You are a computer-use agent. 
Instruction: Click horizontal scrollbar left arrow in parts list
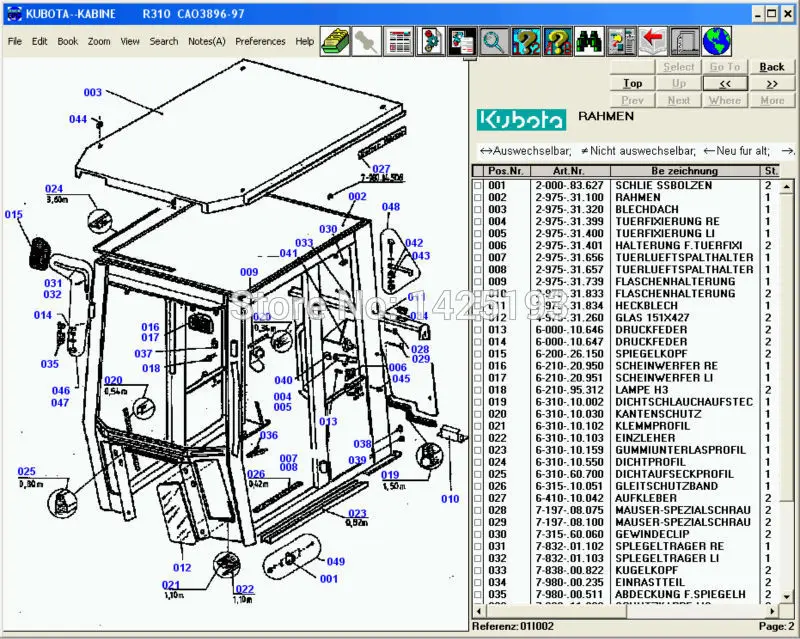click(x=479, y=610)
